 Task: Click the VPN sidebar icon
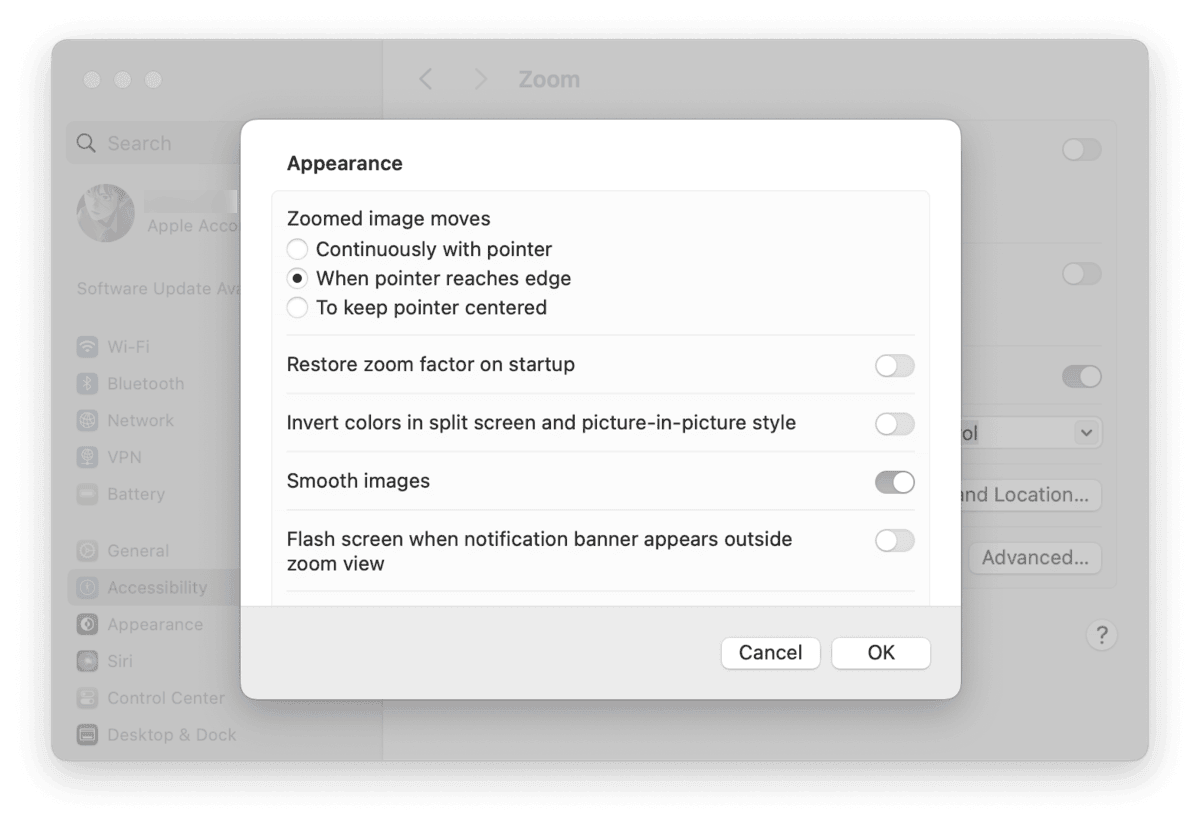(x=88, y=457)
